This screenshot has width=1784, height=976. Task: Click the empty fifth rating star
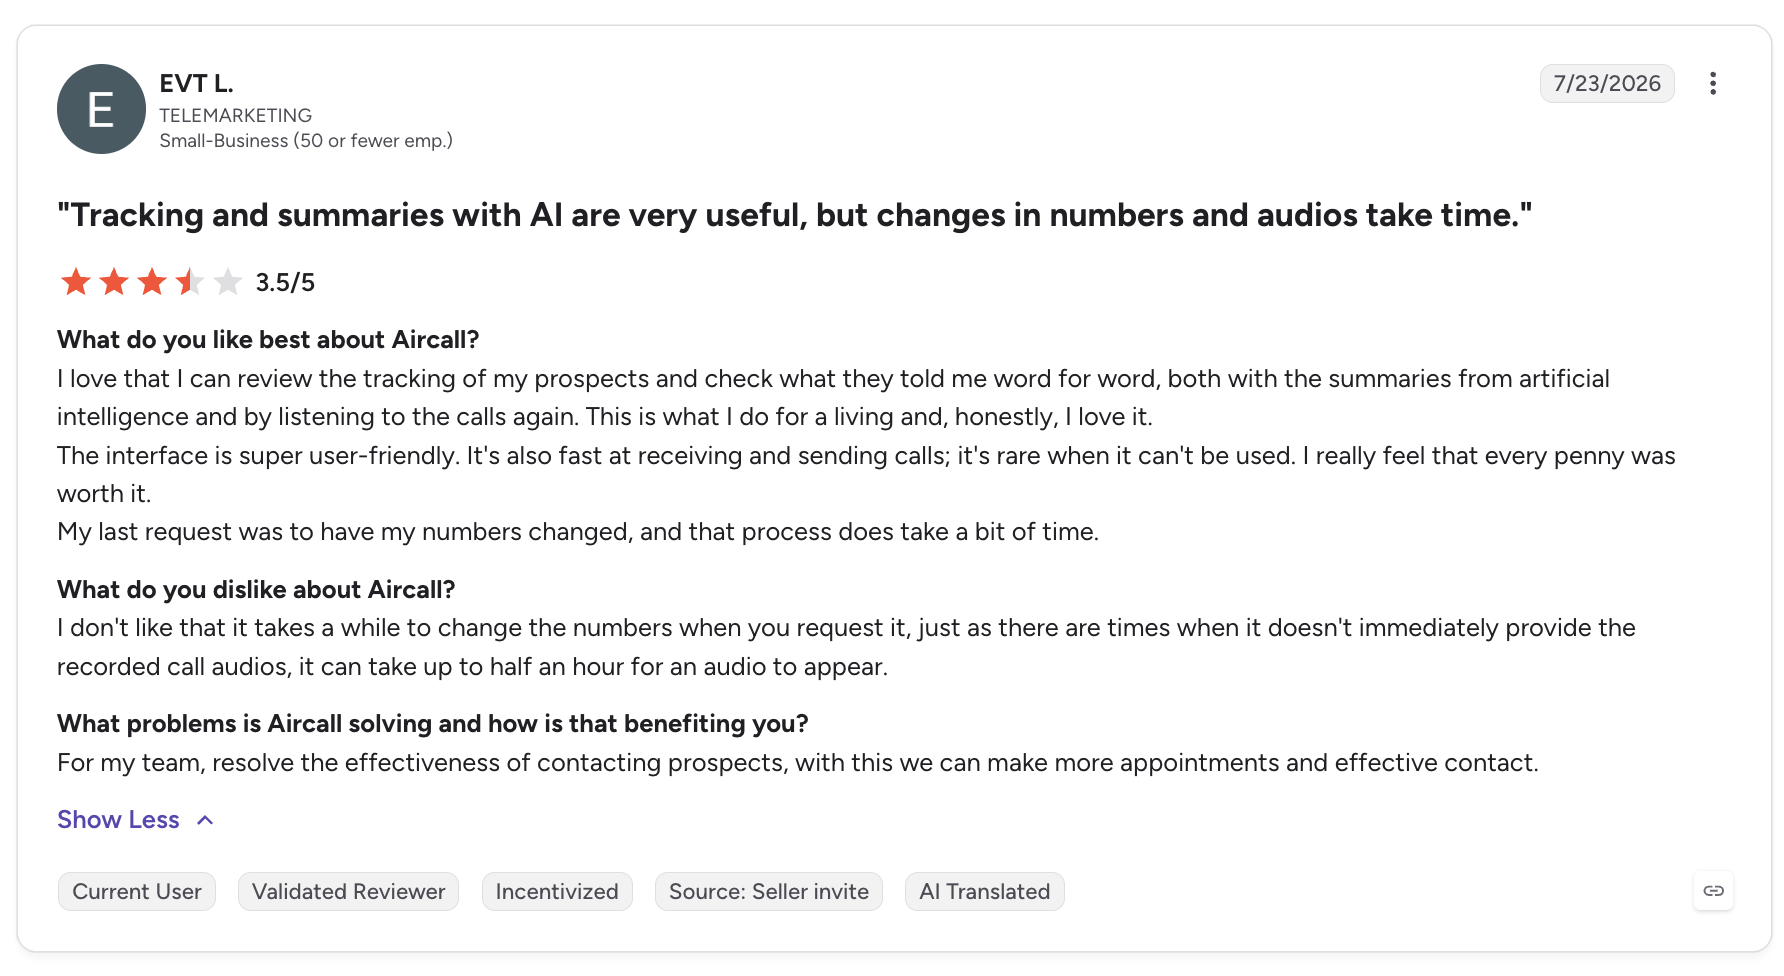(x=228, y=282)
